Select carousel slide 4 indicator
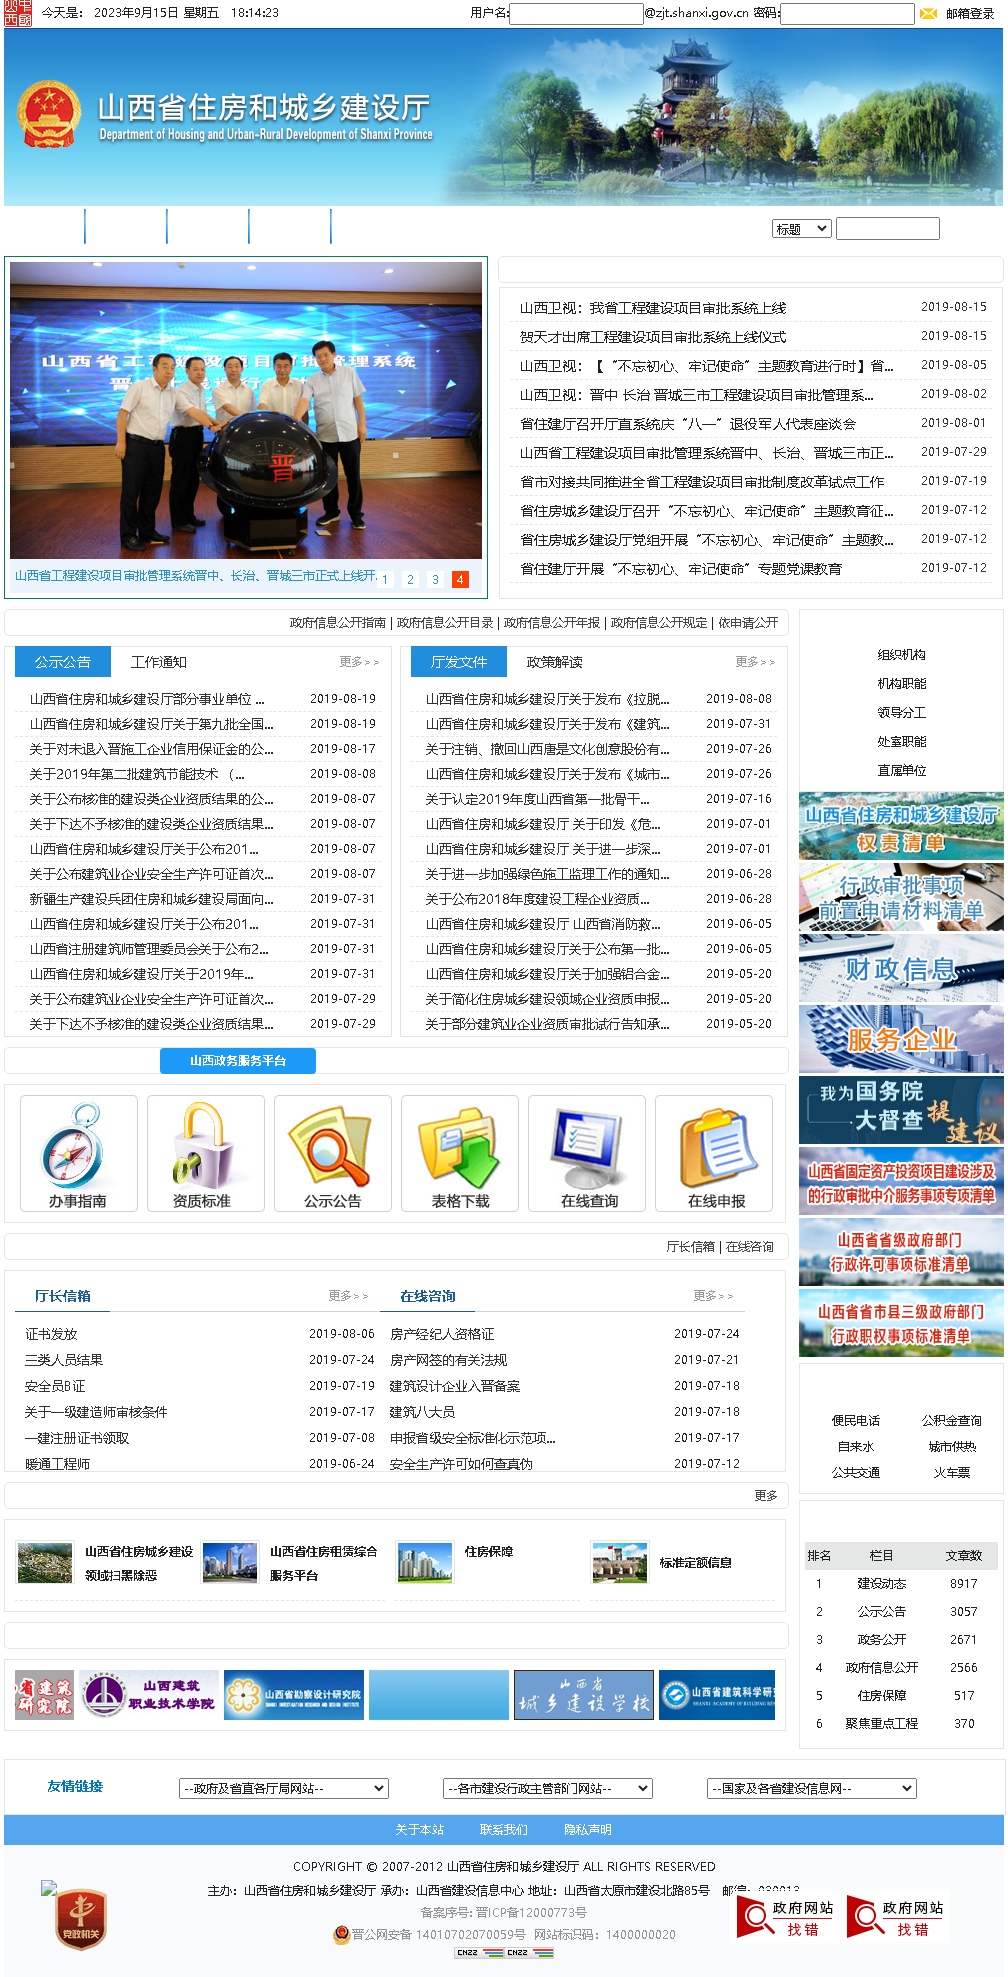 pyautogui.click(x=460, y=579)
